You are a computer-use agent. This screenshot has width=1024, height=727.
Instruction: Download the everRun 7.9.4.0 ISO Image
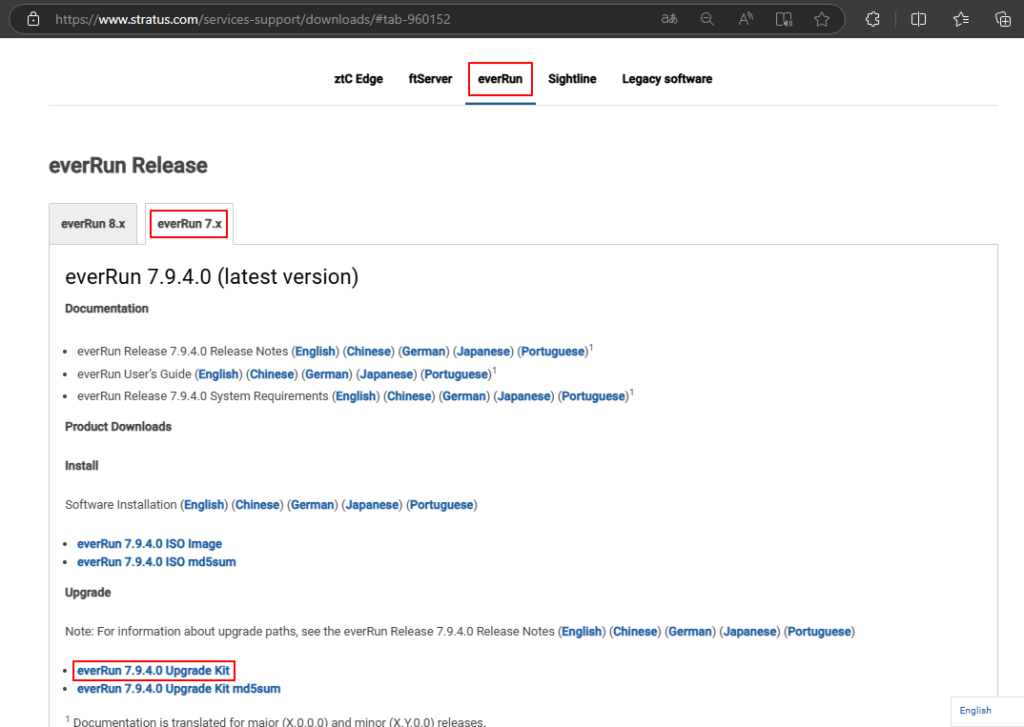(x=150, y=544)
